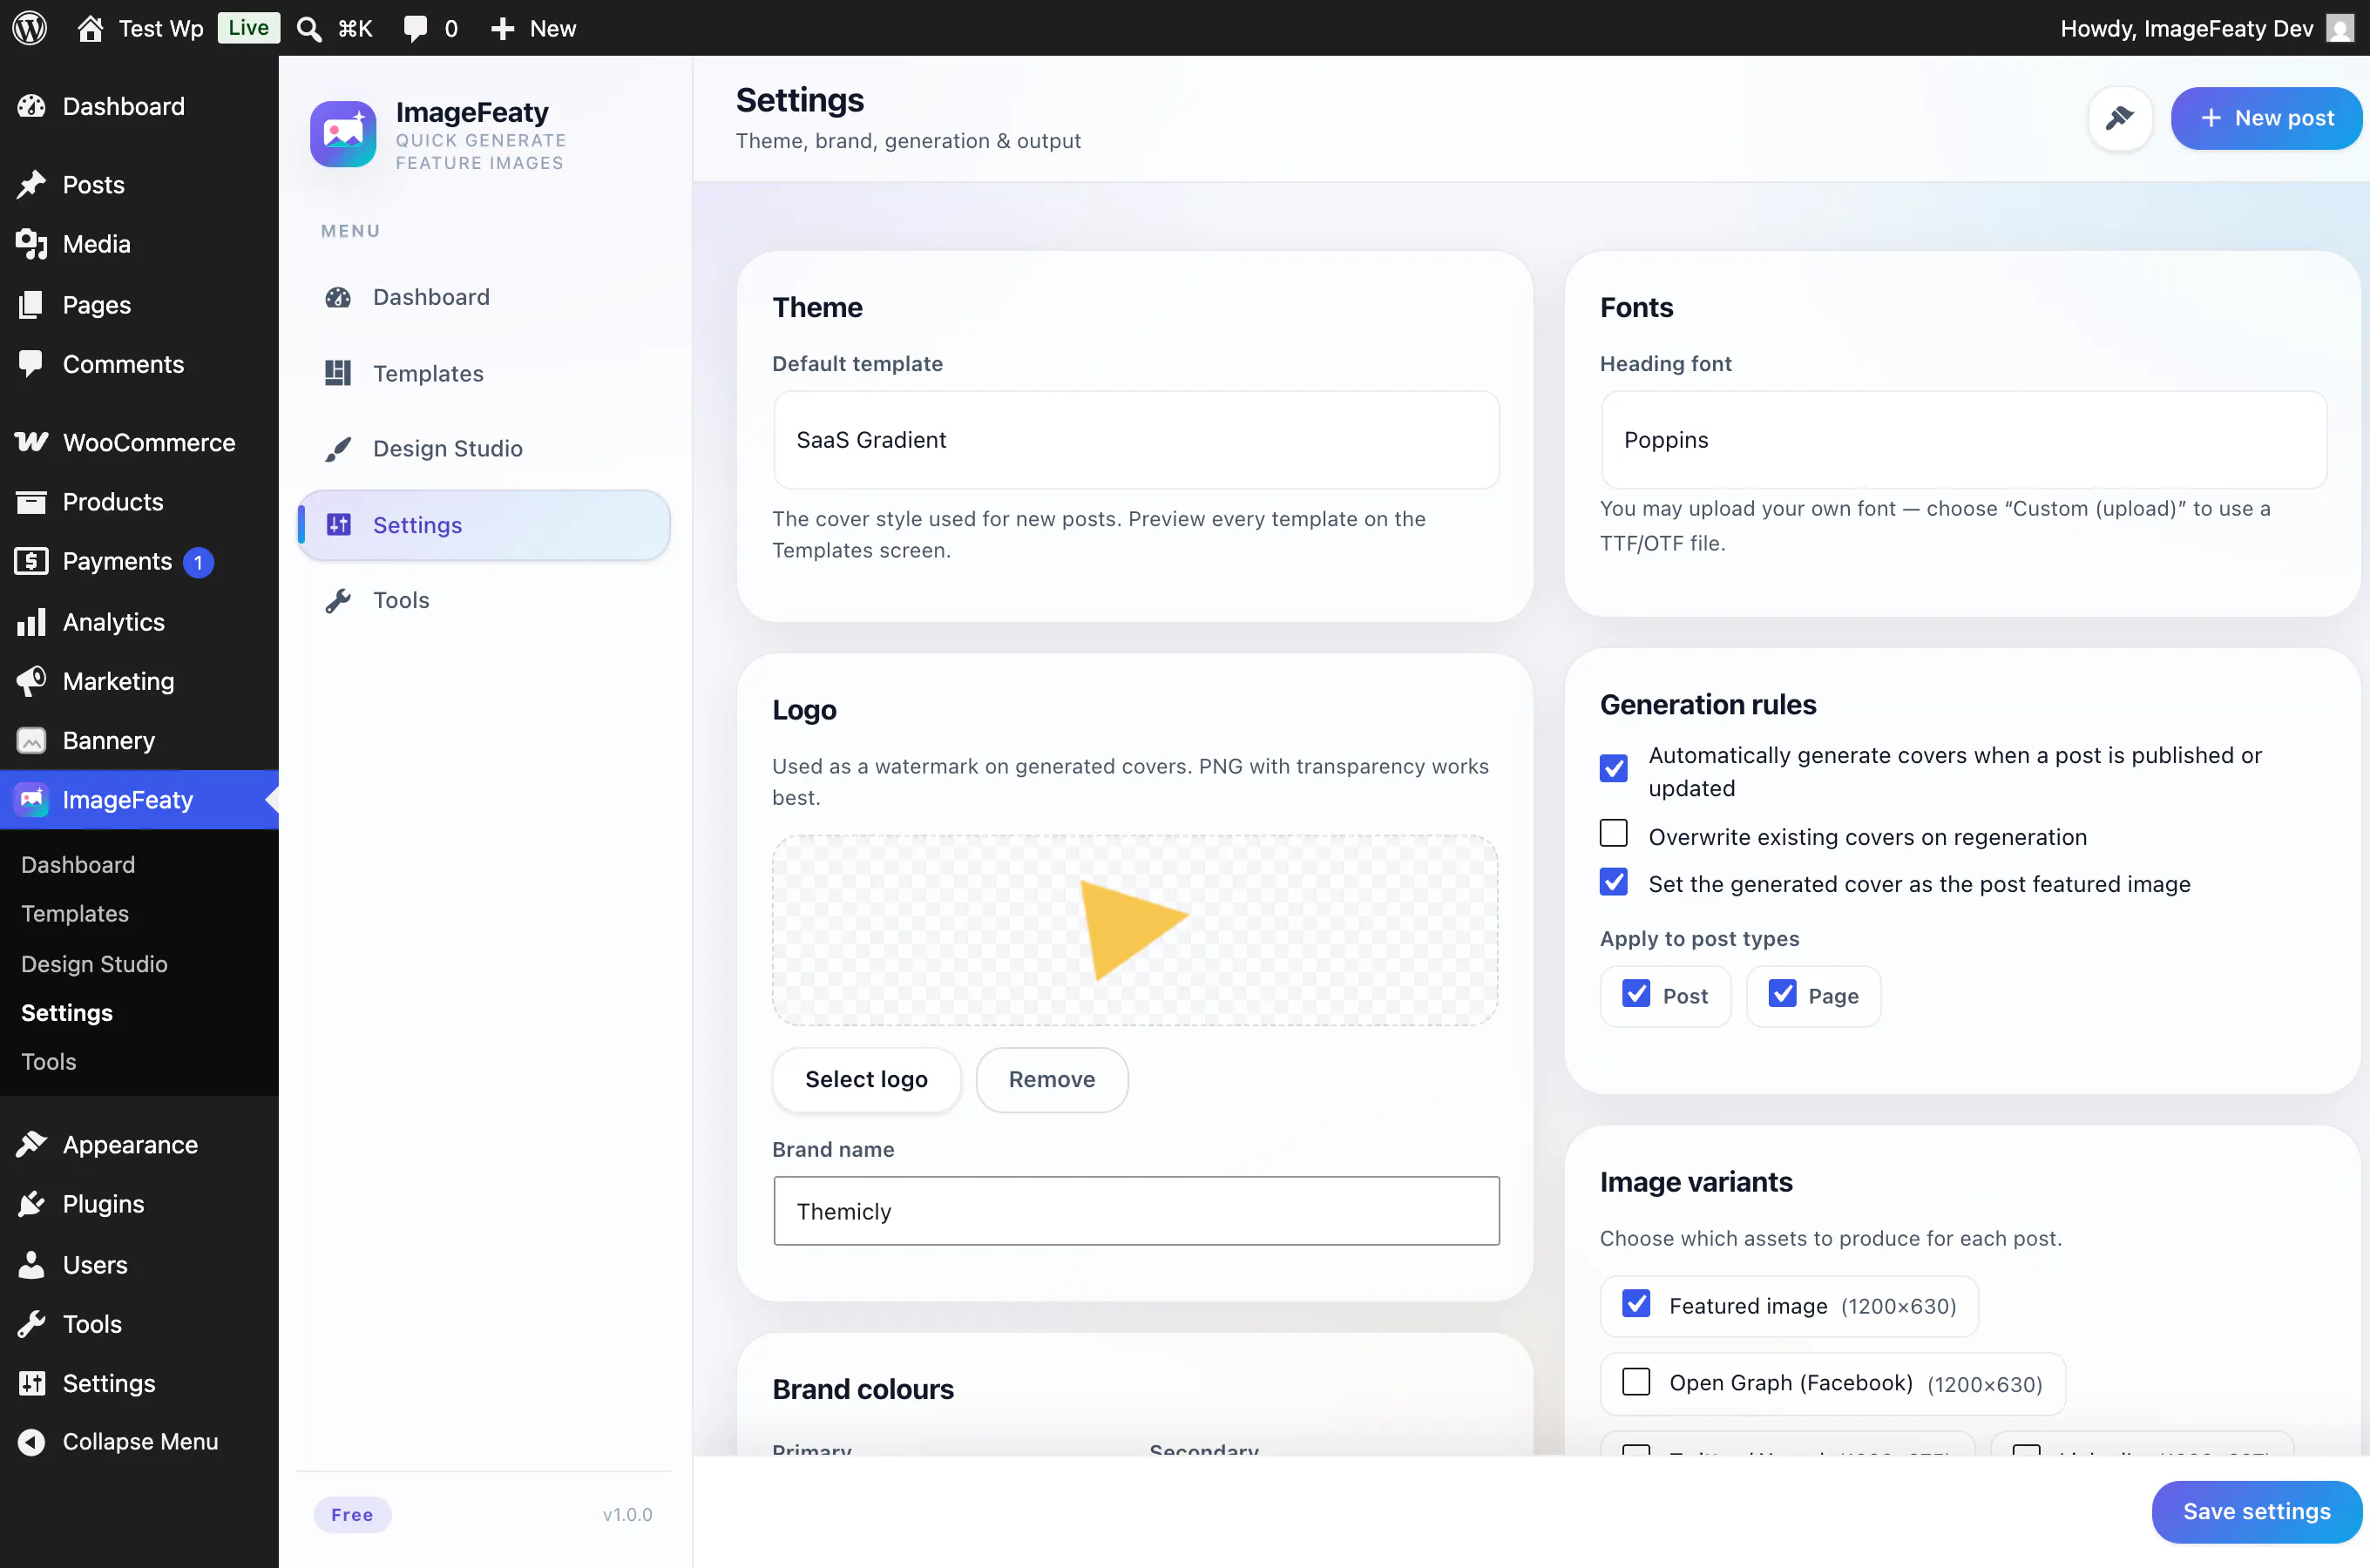Click the Media icon in admin sidebar
This screenshot has width=2370, height=1568.
coord(31,244)
